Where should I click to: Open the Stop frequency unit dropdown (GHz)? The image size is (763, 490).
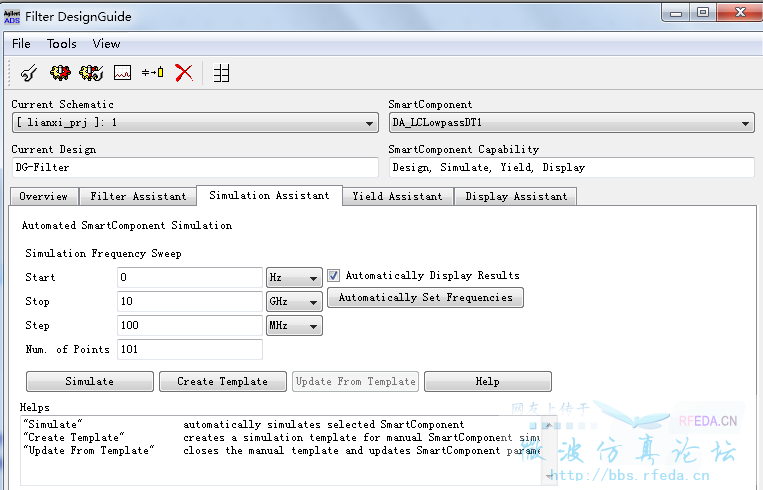coord(294,302)
